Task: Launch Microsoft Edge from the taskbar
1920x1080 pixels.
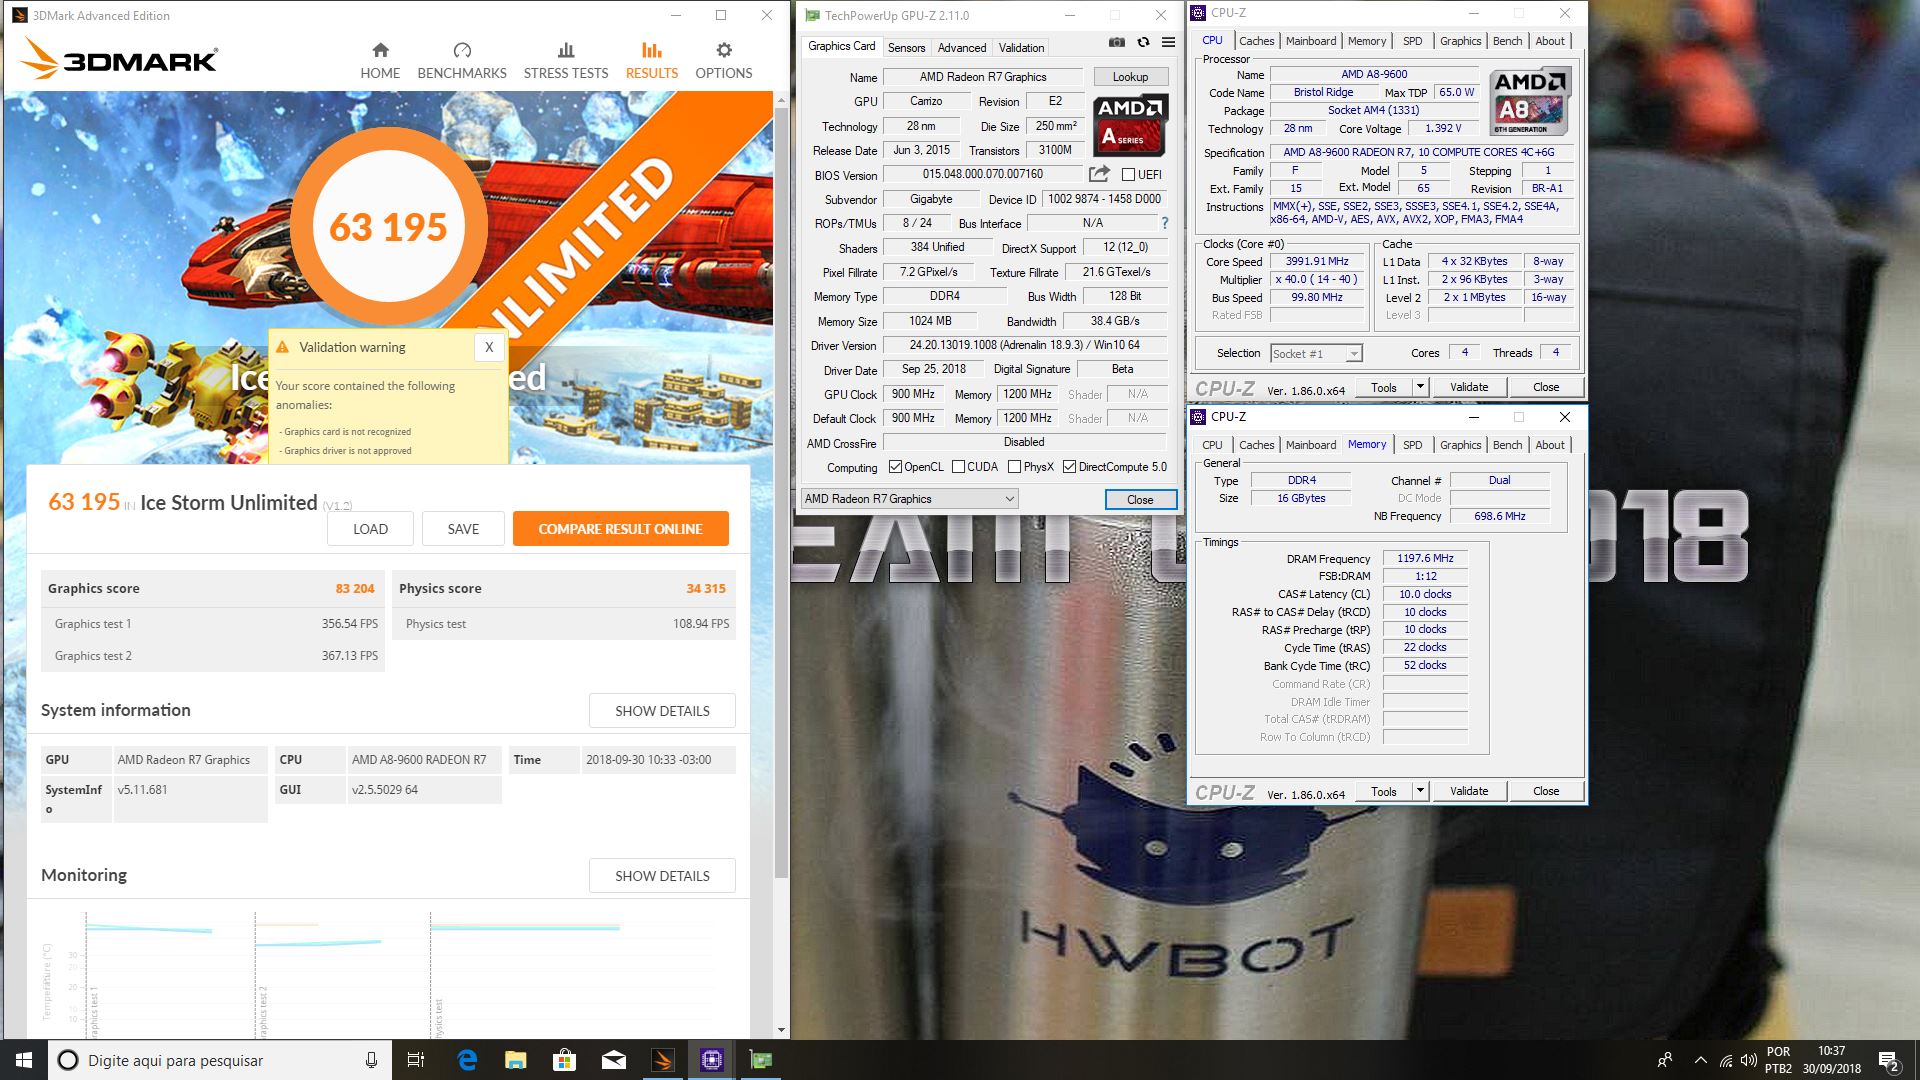Action: [467, 1060]
